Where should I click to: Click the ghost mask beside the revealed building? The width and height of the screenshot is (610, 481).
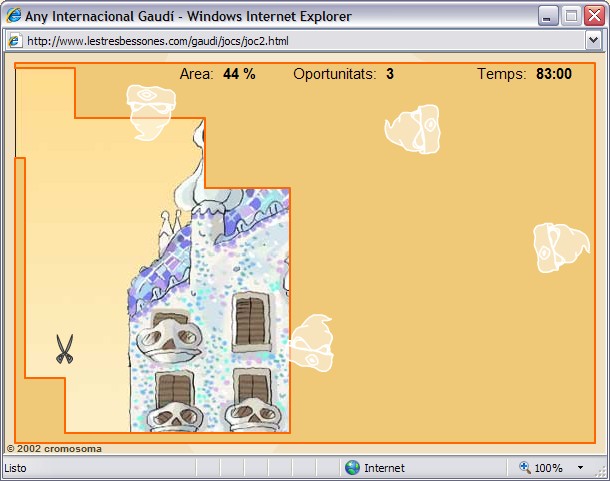click(x=311, y=343)
